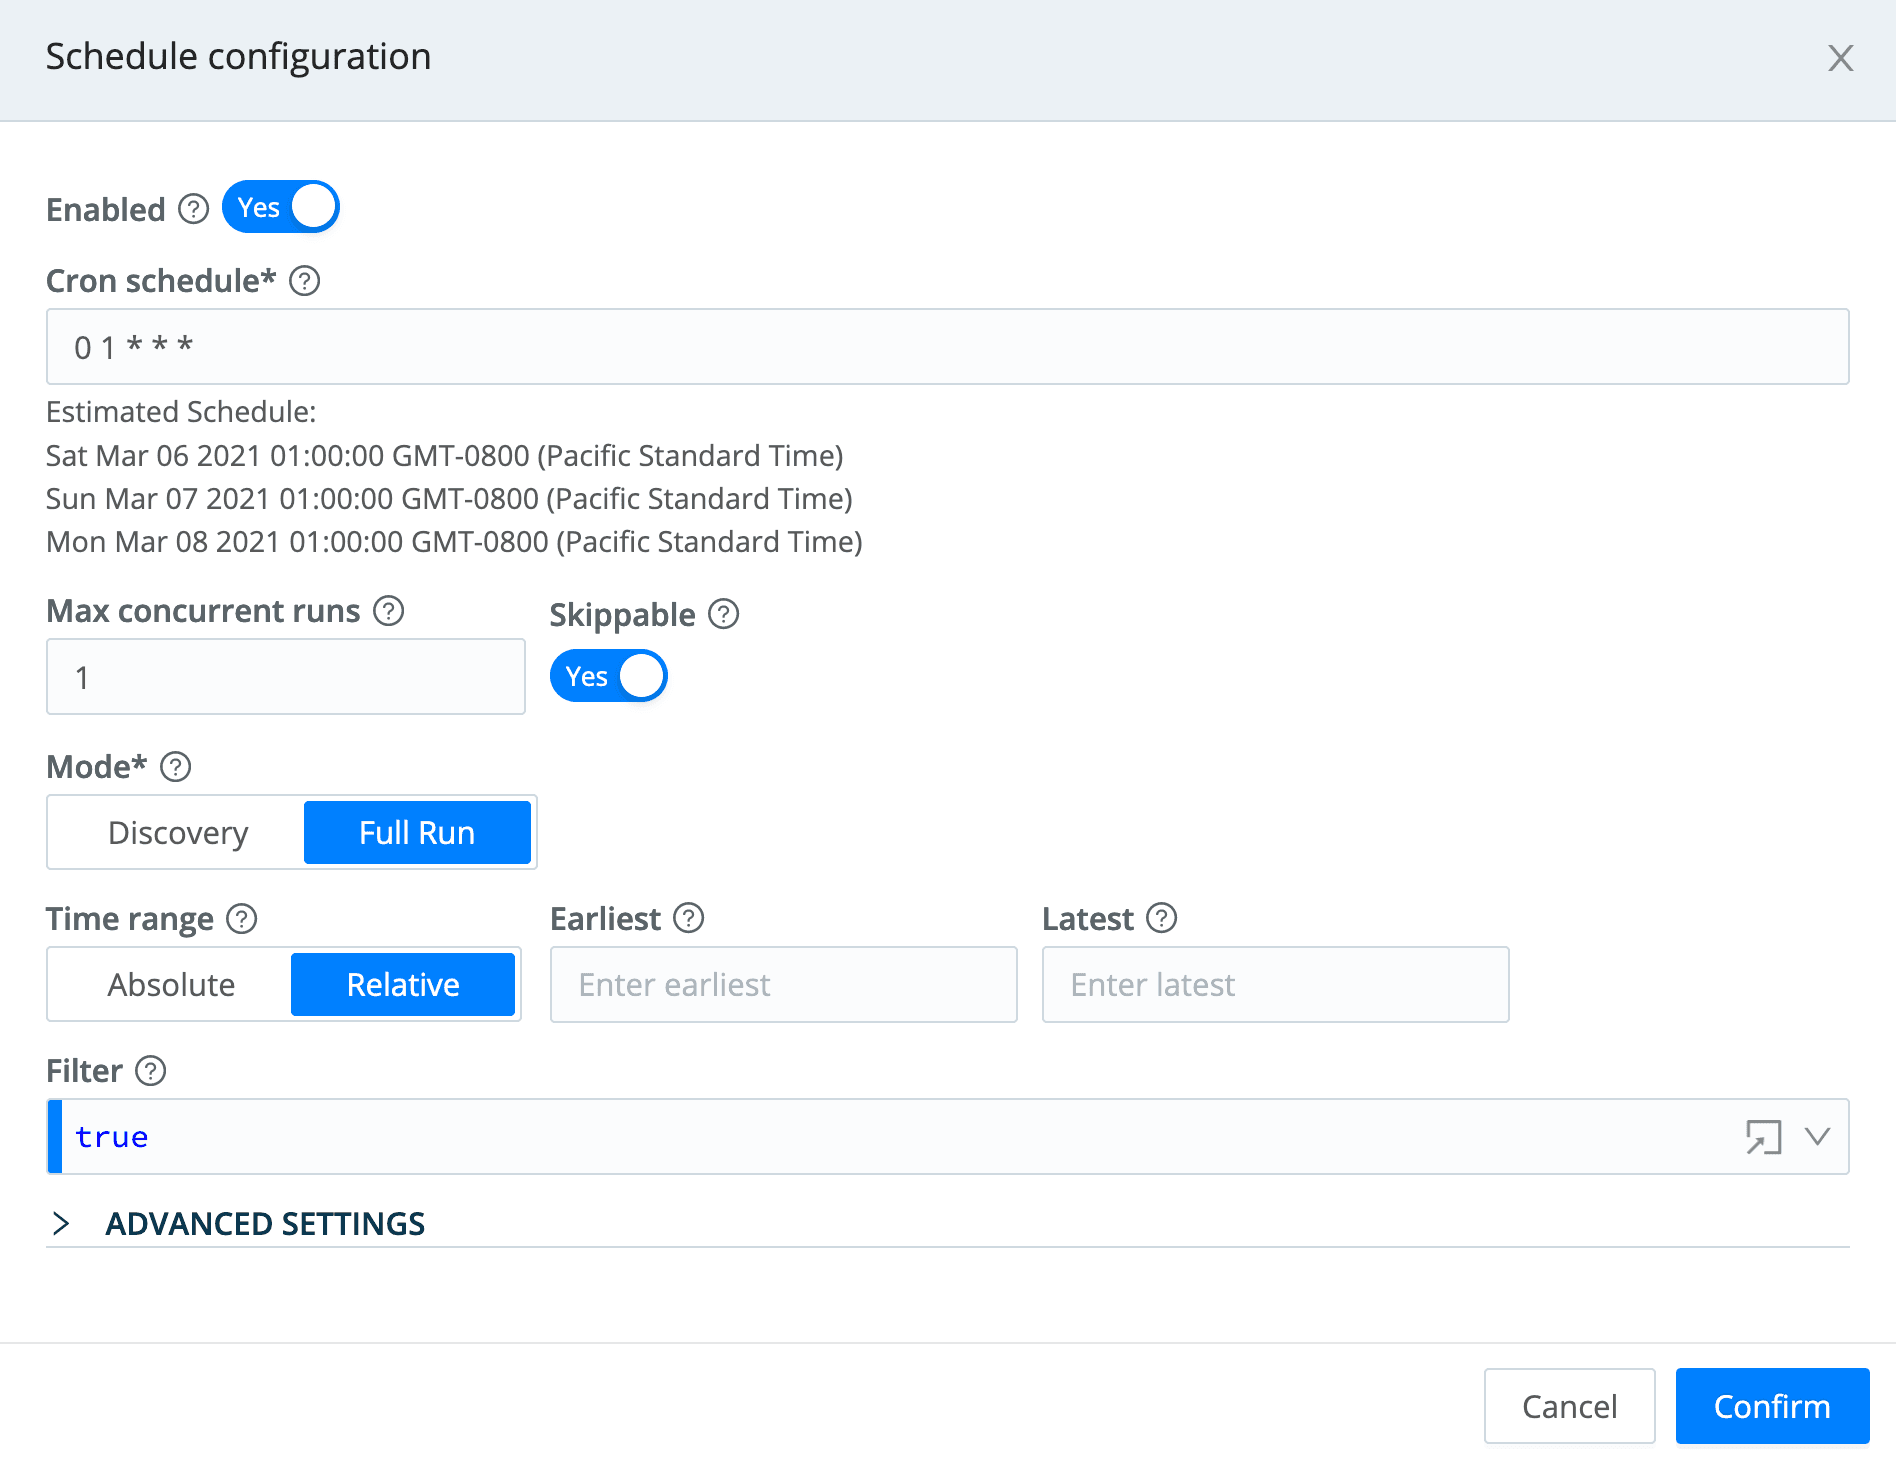
Task: Confirm the schedule configuration
Action: point(1771,1406)
